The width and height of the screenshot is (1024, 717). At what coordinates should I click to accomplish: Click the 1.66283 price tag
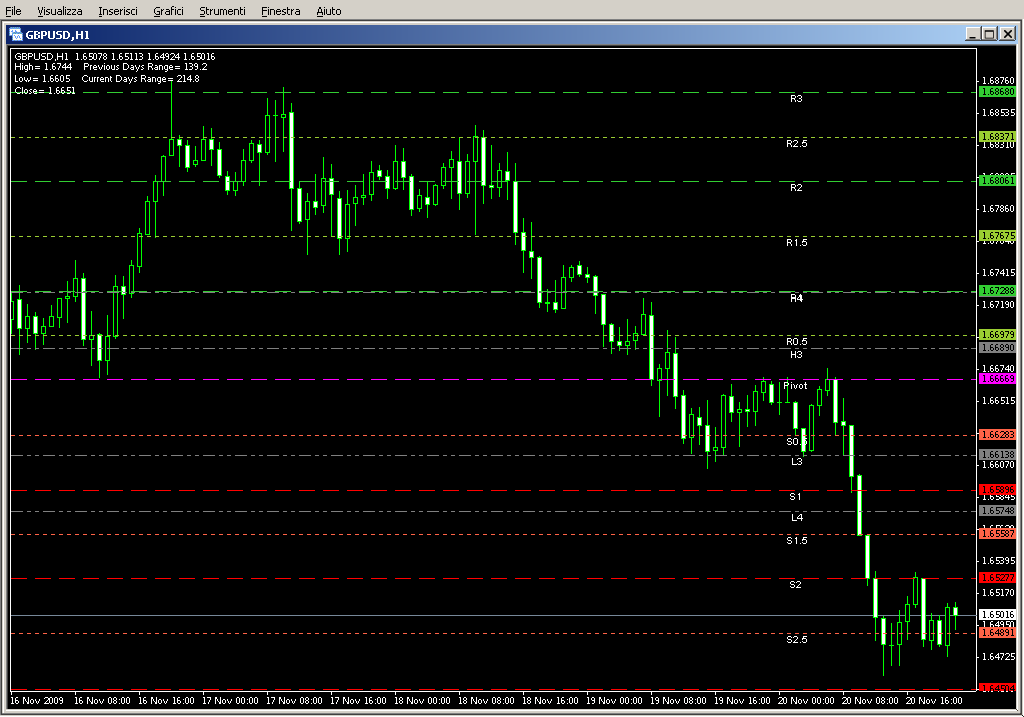coord(997,434)
